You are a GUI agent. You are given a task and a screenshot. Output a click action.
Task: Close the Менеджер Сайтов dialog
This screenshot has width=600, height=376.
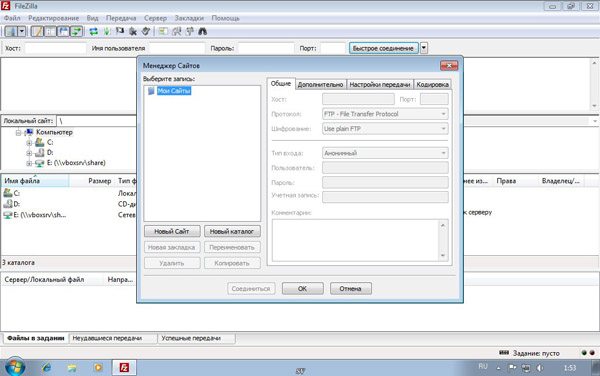point(449,65)
